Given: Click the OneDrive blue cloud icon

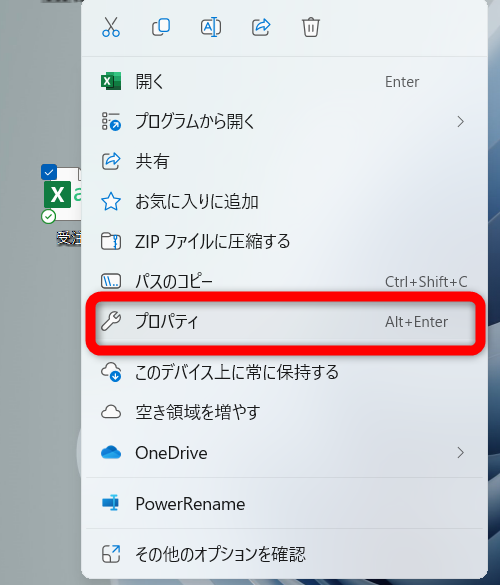Looking at the screenshot, I should 111,453.
